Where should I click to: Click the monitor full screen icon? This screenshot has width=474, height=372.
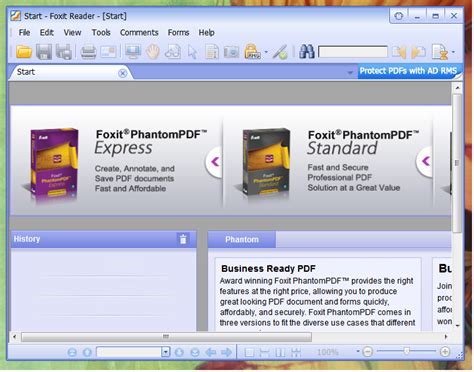coord(133,52)
